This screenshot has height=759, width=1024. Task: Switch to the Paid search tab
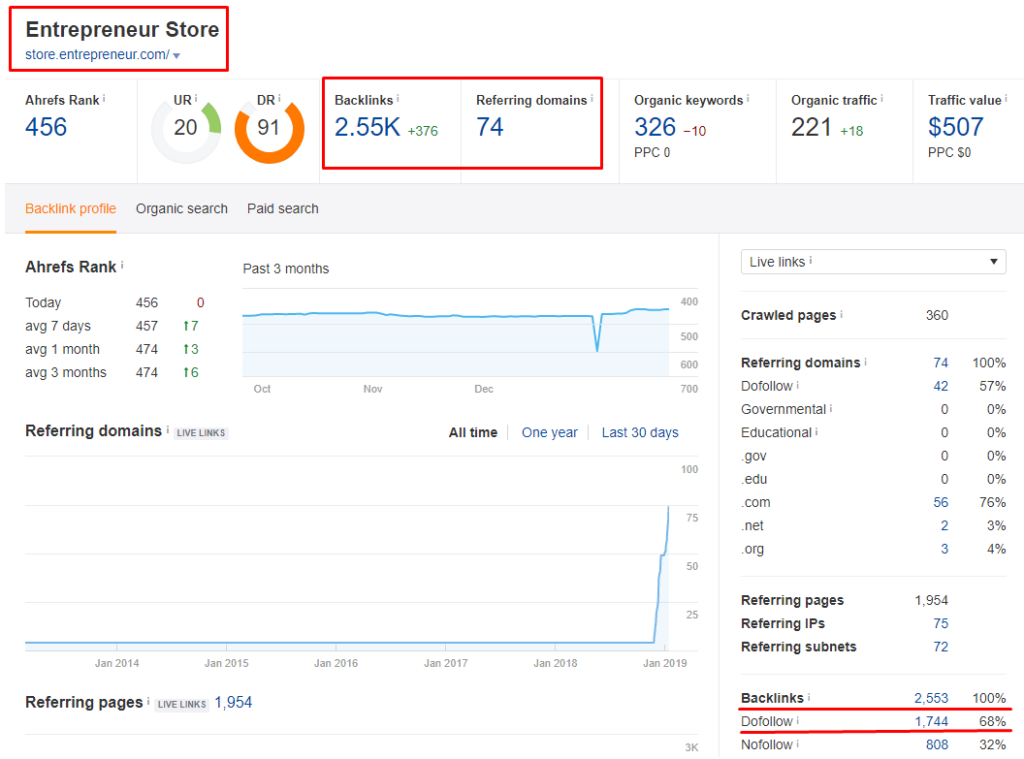(x=282, y=208)
